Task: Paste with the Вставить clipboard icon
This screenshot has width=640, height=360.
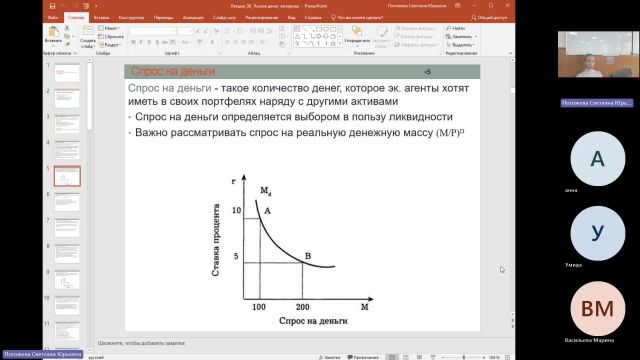Action: [53, 32]
